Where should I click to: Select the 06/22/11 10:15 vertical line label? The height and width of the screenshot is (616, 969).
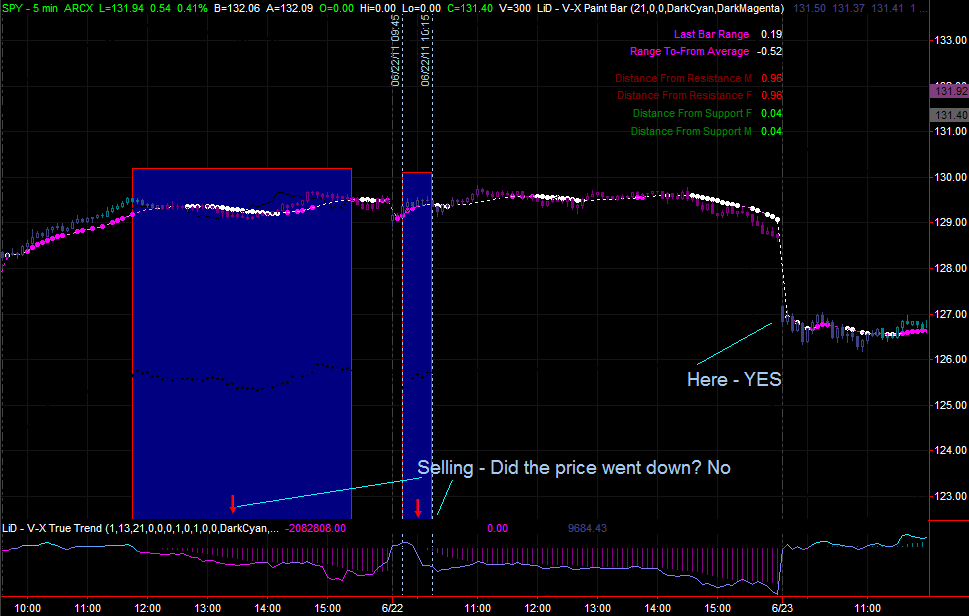coord(426,51)
